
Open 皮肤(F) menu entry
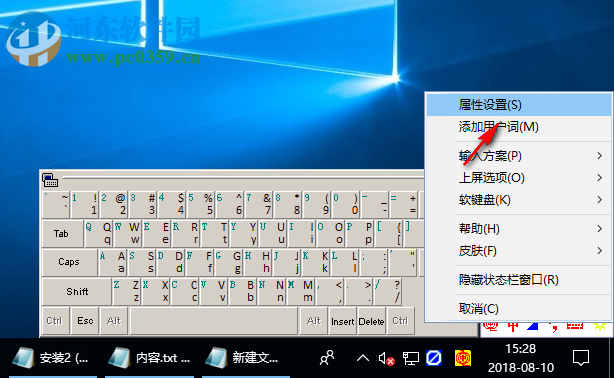(519, 251)
